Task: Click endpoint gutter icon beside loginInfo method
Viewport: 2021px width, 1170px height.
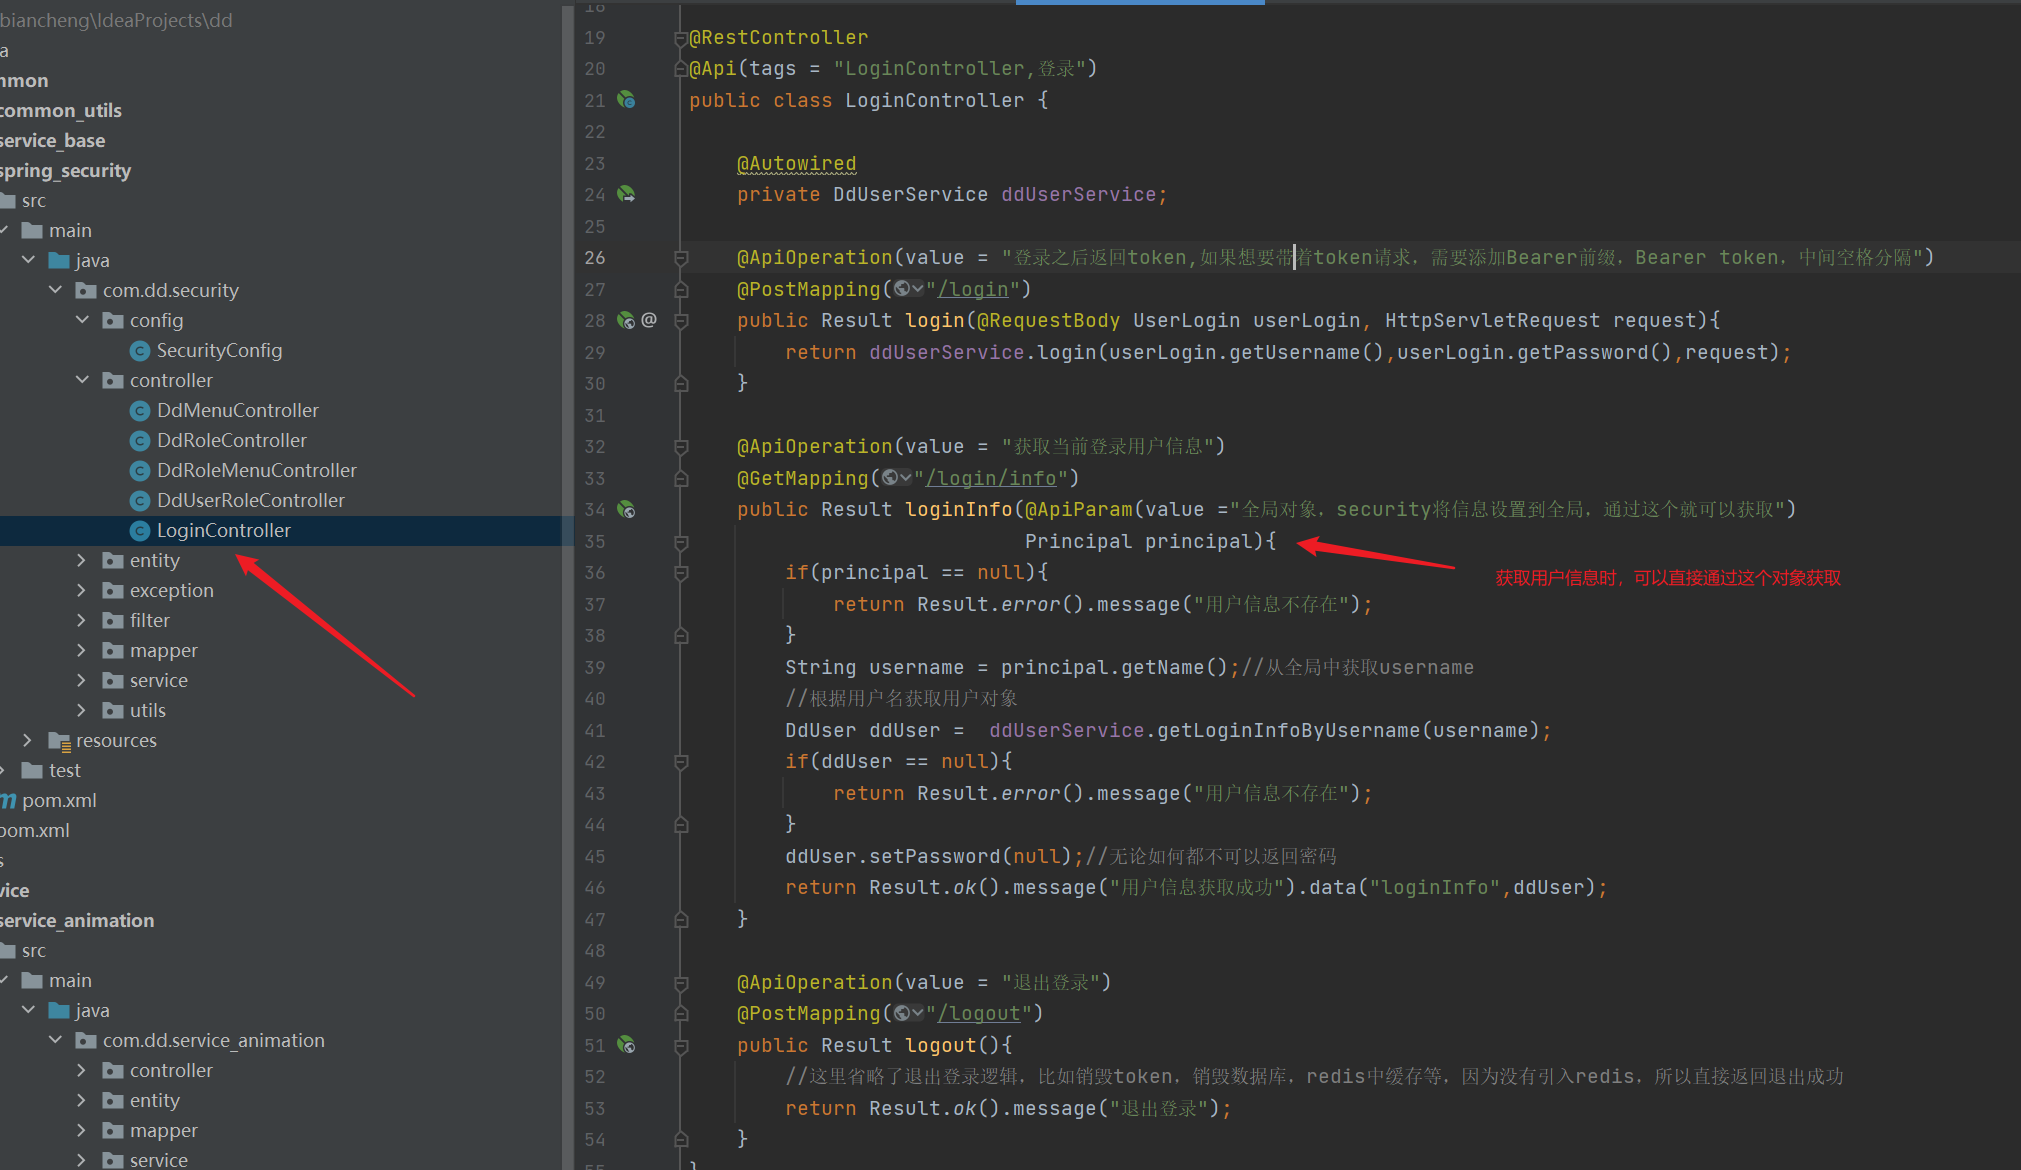Action: tap(626, 510)
